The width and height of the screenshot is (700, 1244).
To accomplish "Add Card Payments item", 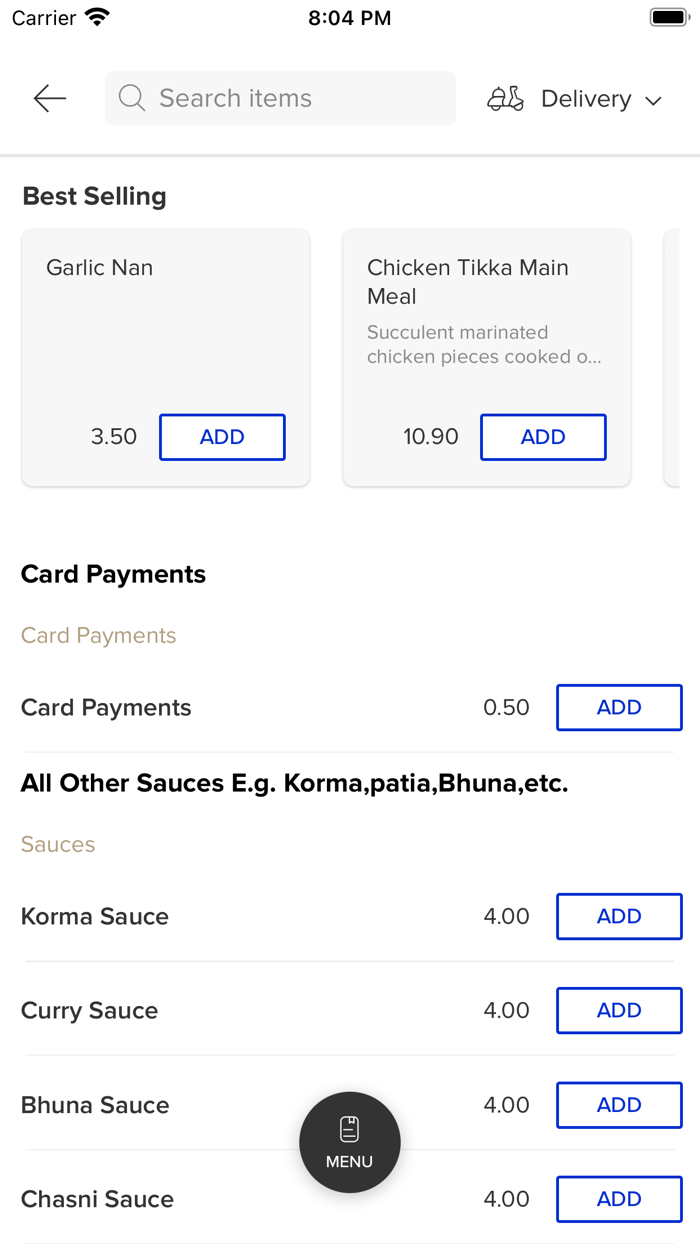I will click(x=619, y=708).
